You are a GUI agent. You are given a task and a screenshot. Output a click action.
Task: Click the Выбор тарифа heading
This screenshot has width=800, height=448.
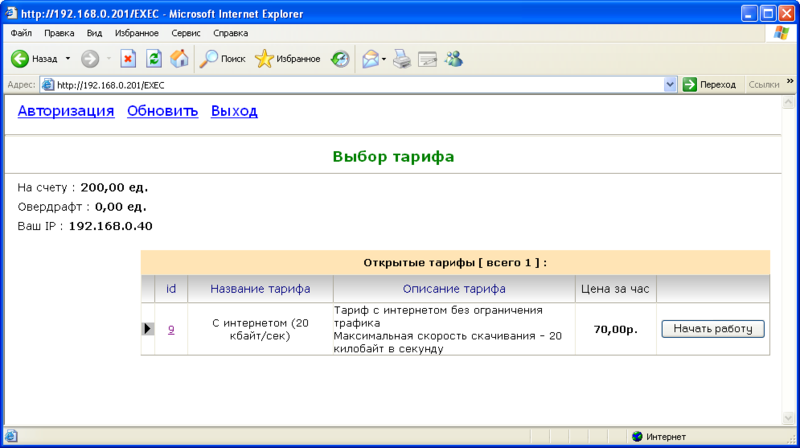[393, 157]
